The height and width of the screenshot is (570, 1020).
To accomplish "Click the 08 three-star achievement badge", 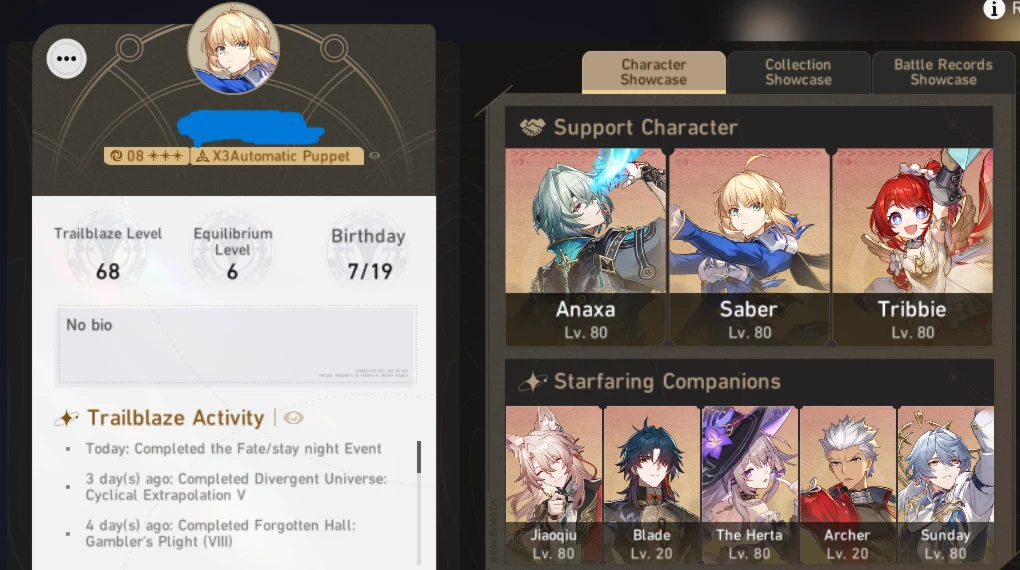I will [x=146, y=156].
